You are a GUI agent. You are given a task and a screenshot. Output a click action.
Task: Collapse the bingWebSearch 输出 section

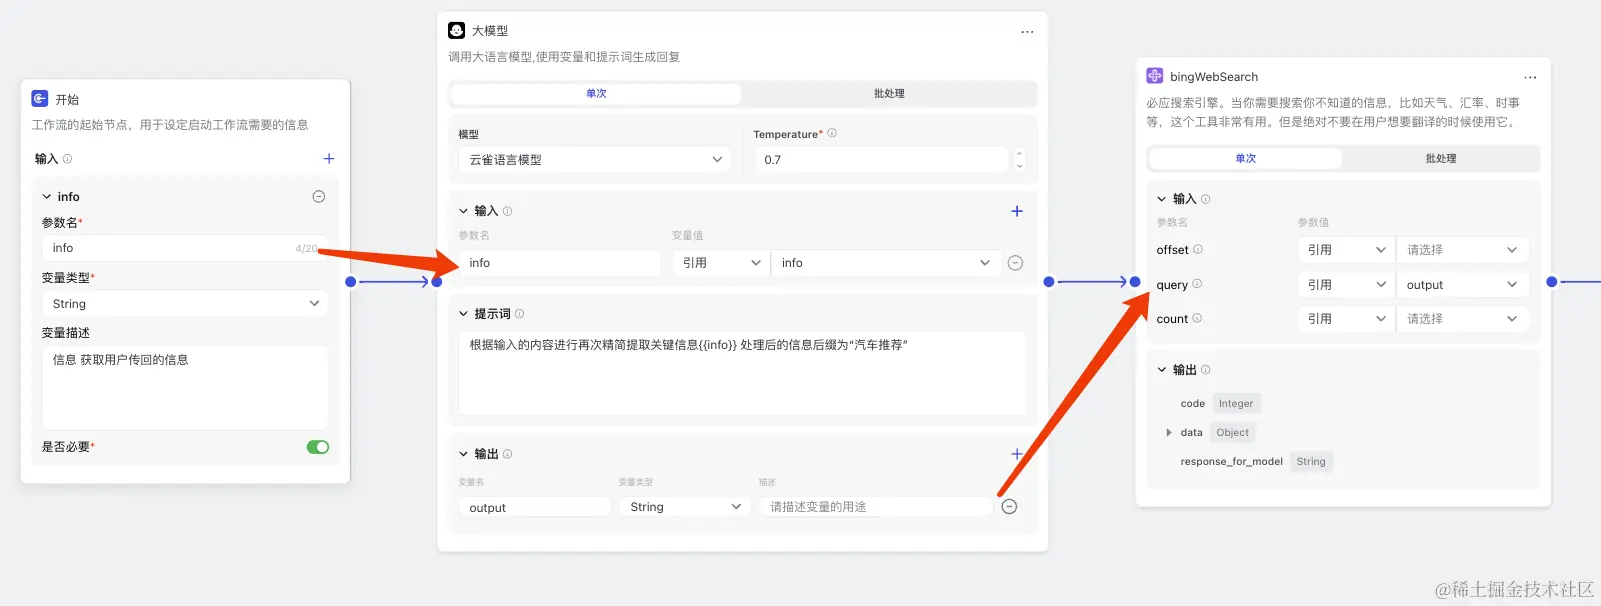[x=1161, y=370]
